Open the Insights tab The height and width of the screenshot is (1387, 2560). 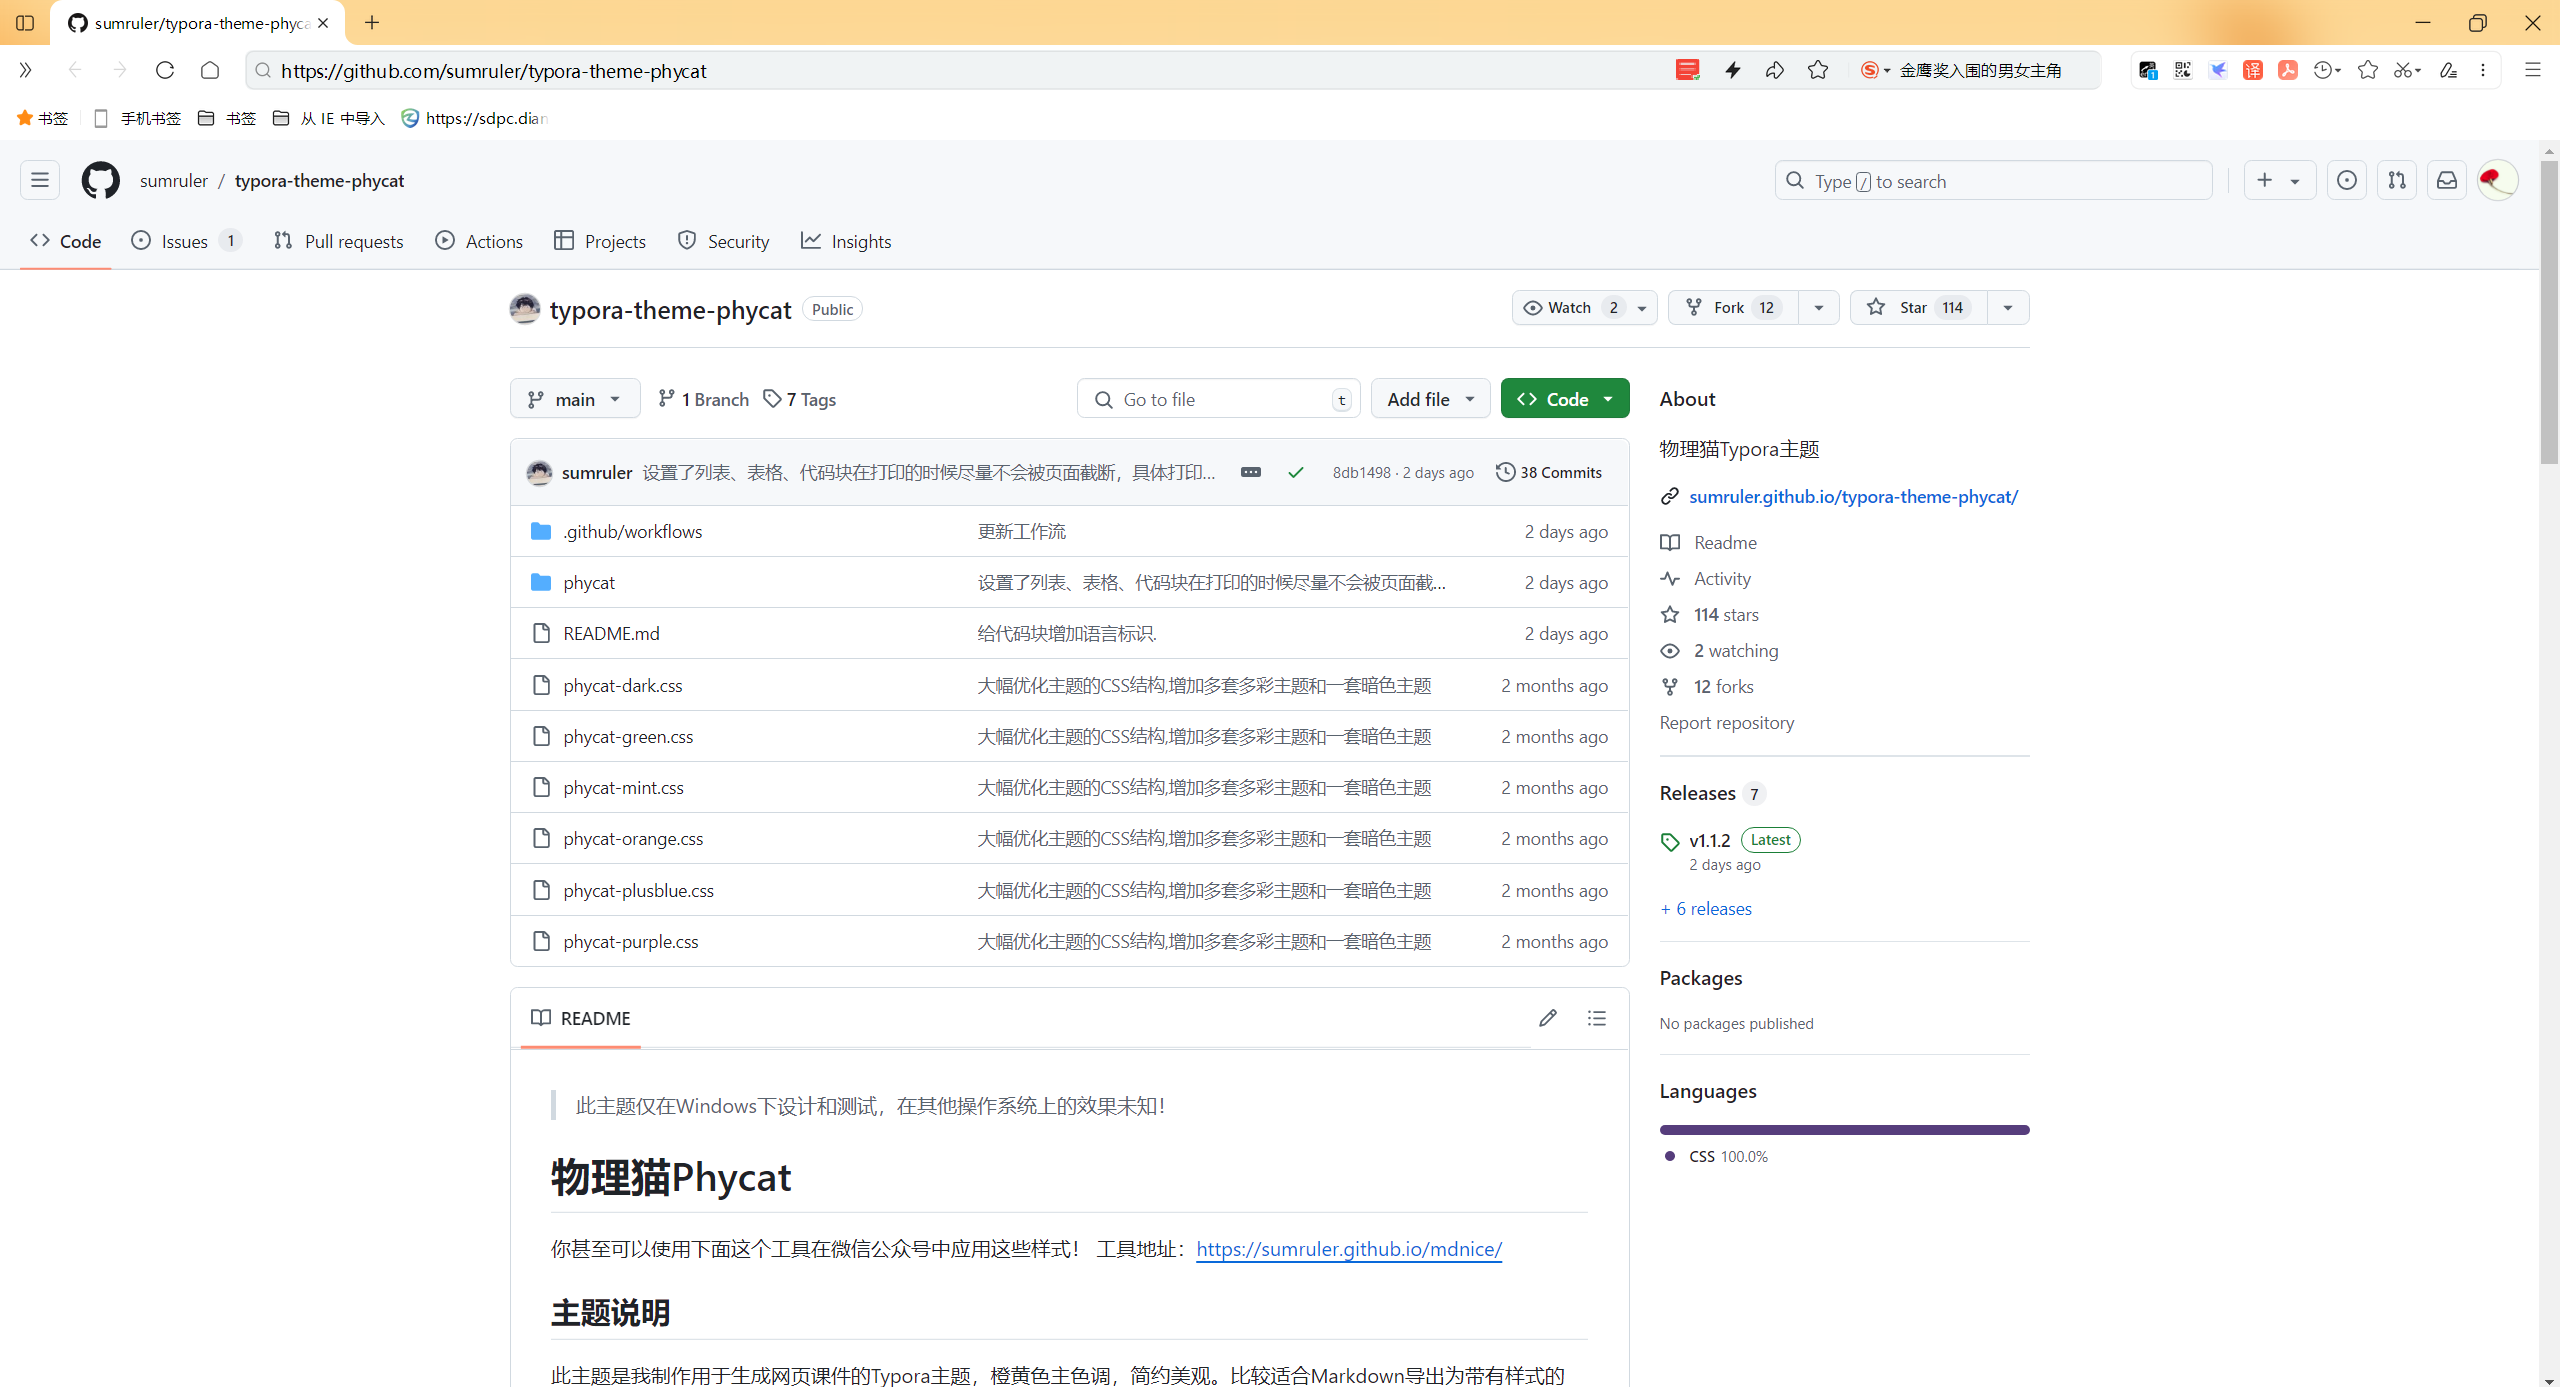coord(846,241)
